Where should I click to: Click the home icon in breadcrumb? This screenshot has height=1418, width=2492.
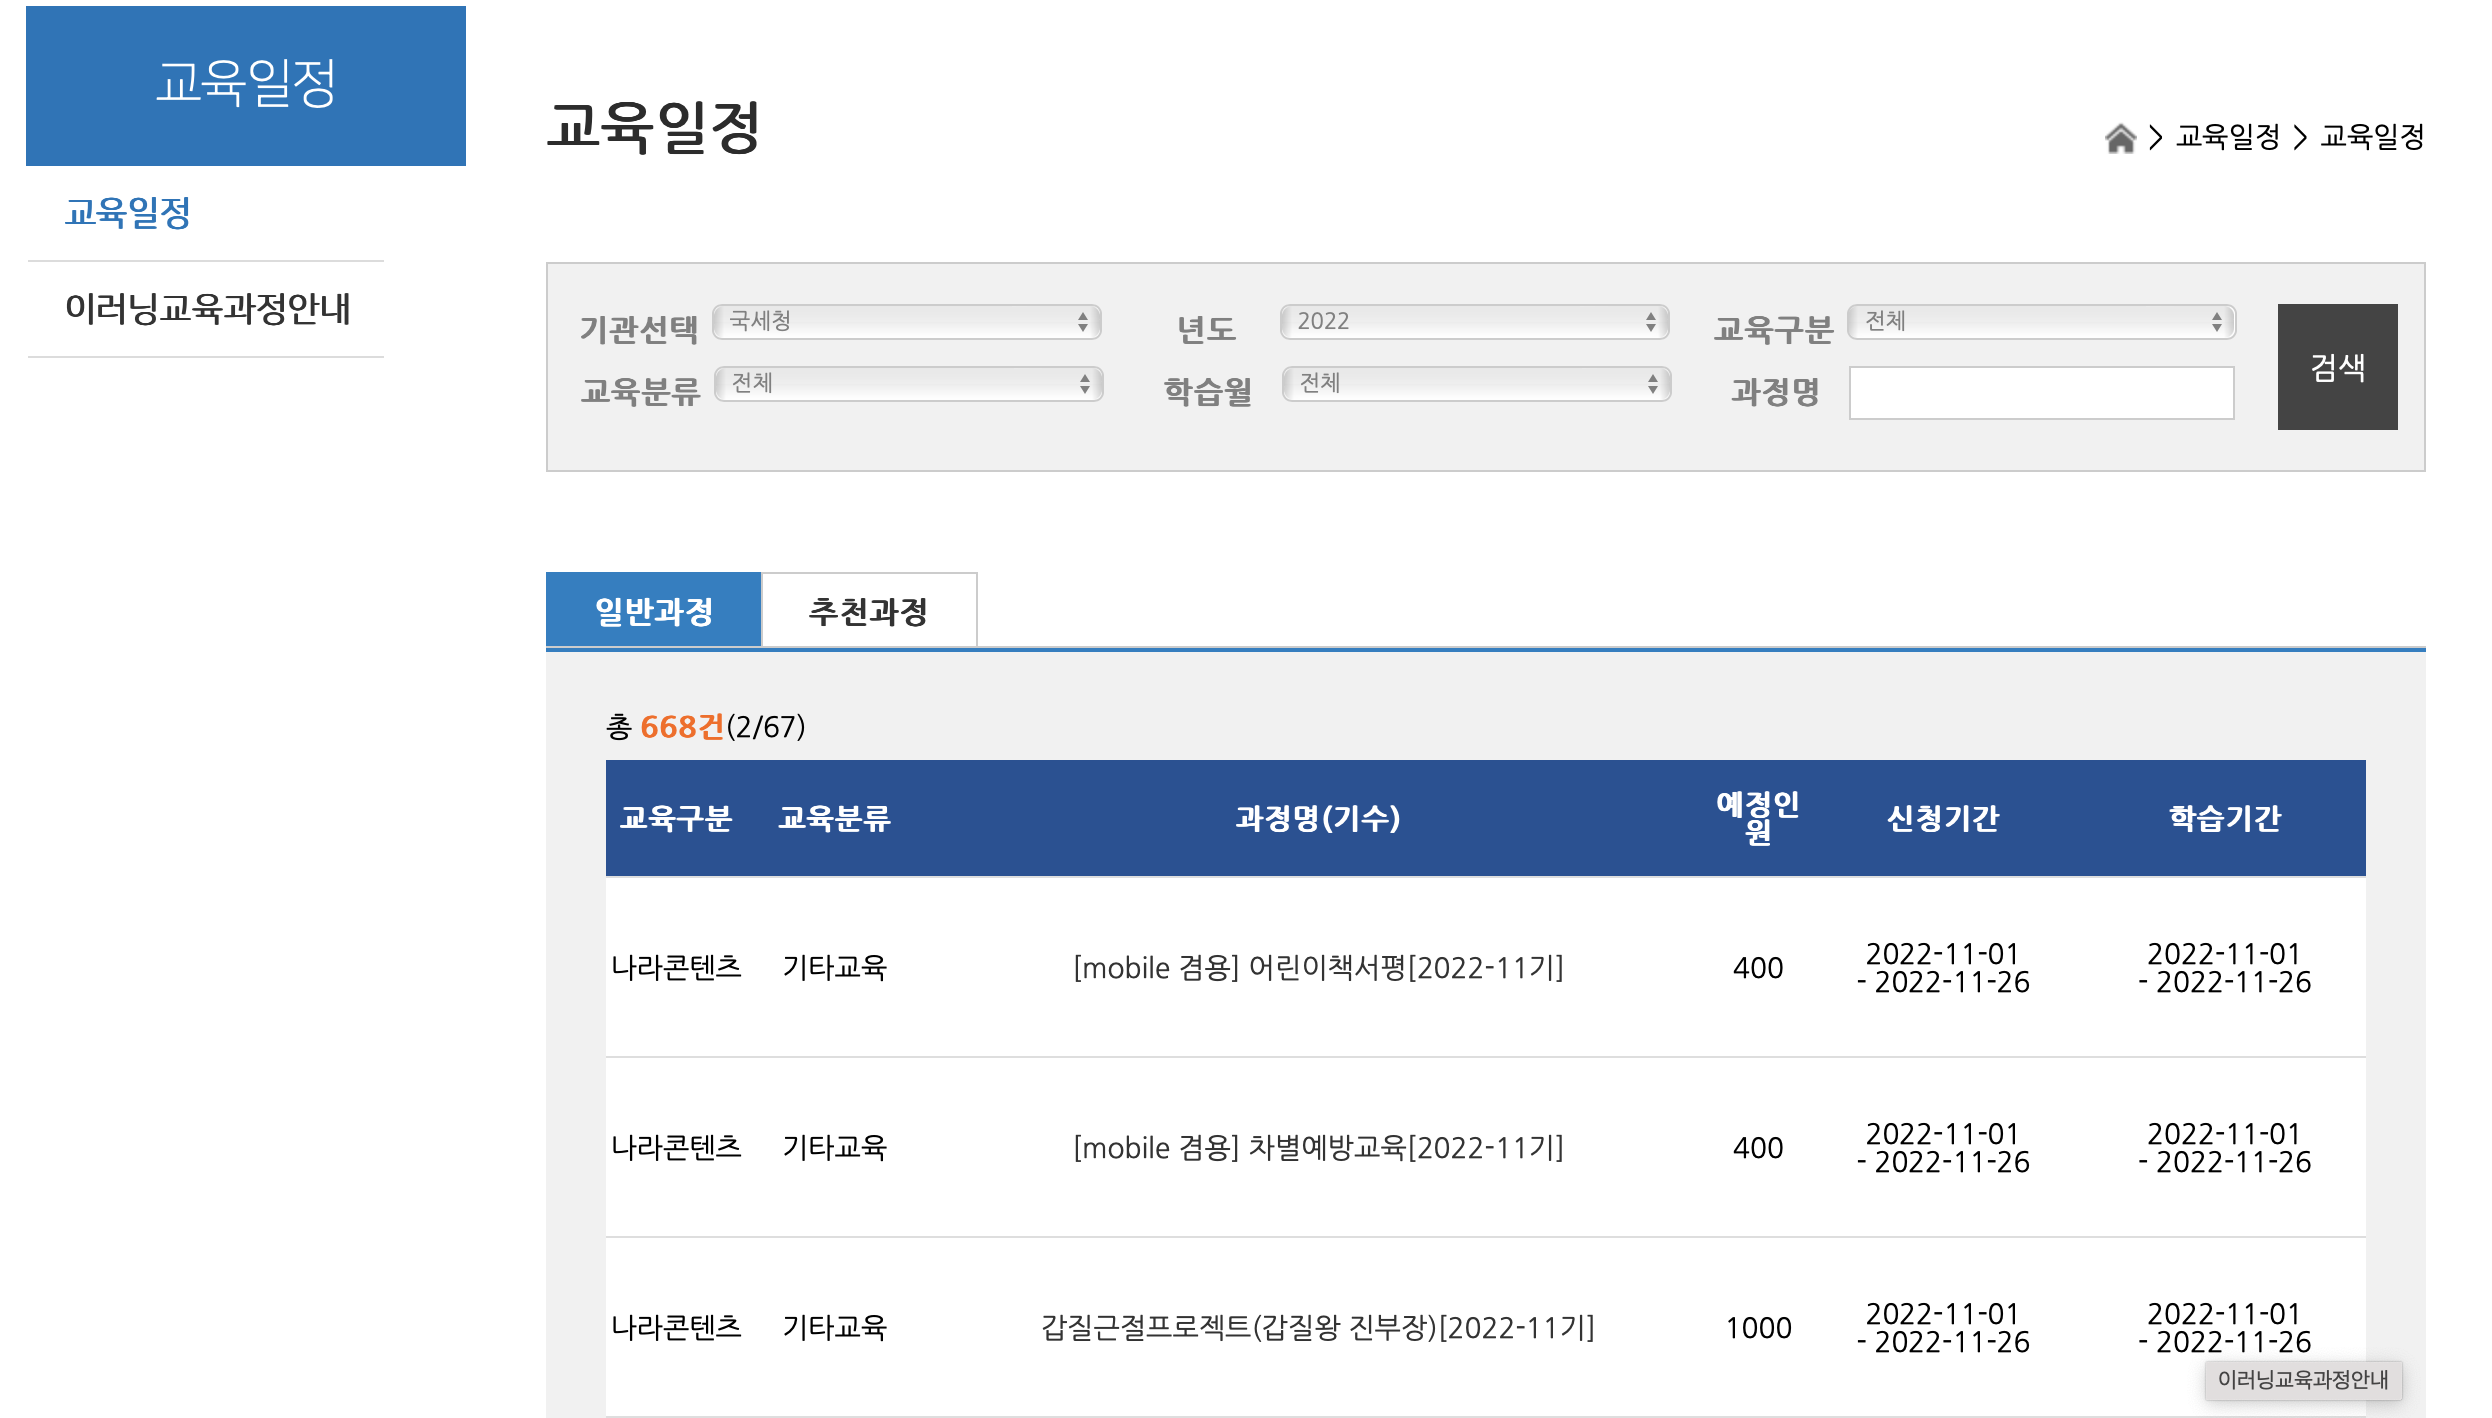(x=2119, y=137)
